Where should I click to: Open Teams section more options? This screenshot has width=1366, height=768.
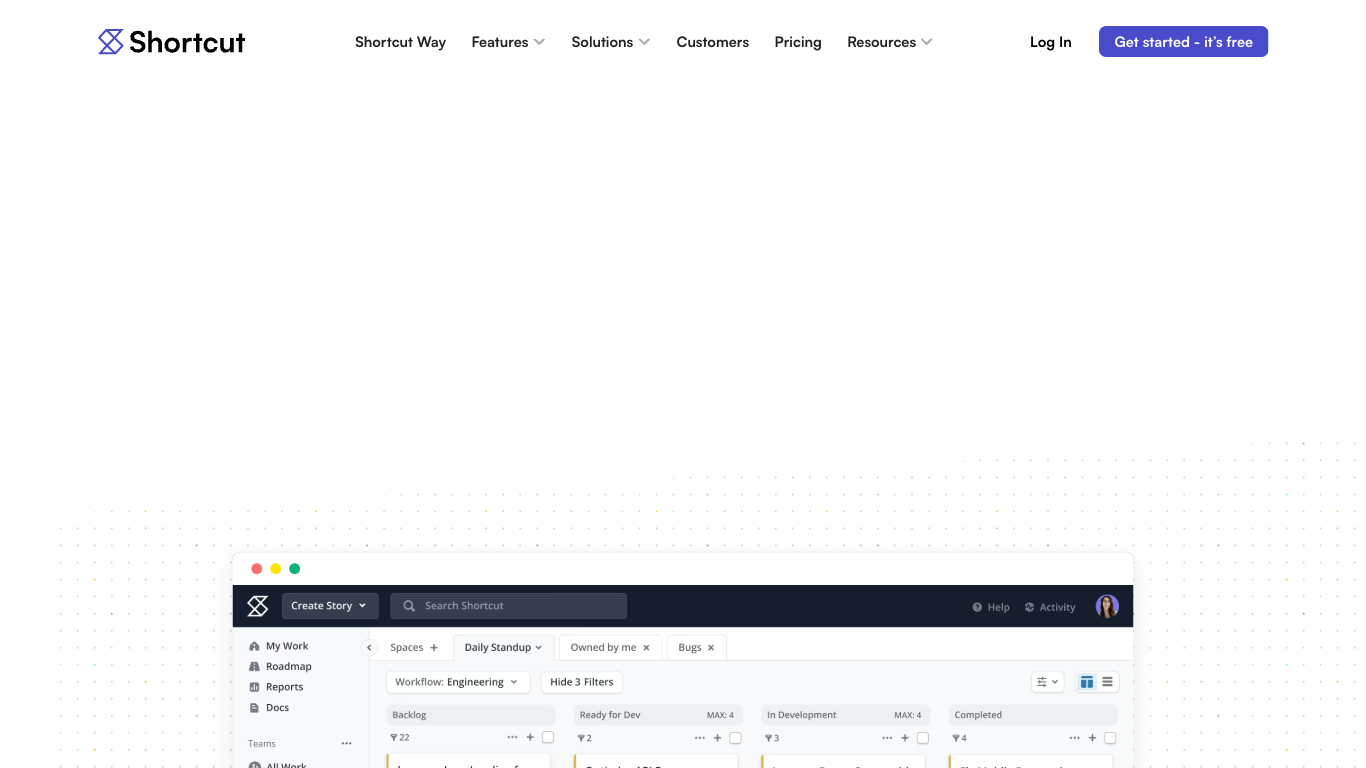coord(346,744)
